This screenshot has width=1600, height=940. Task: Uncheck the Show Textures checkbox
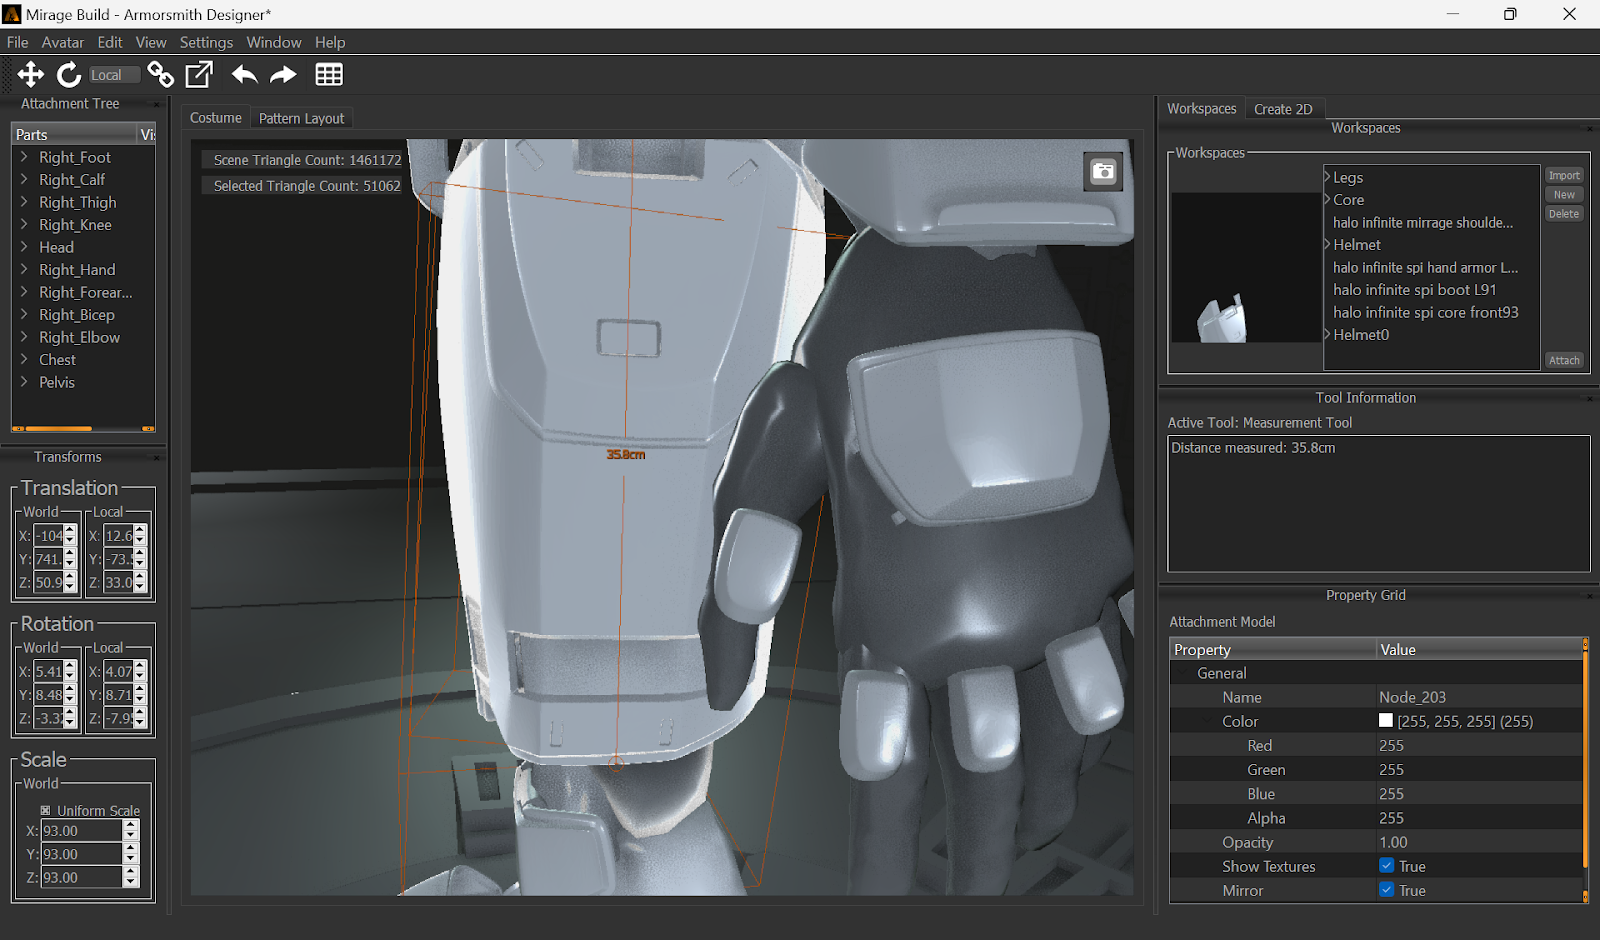coord(1387,866)
